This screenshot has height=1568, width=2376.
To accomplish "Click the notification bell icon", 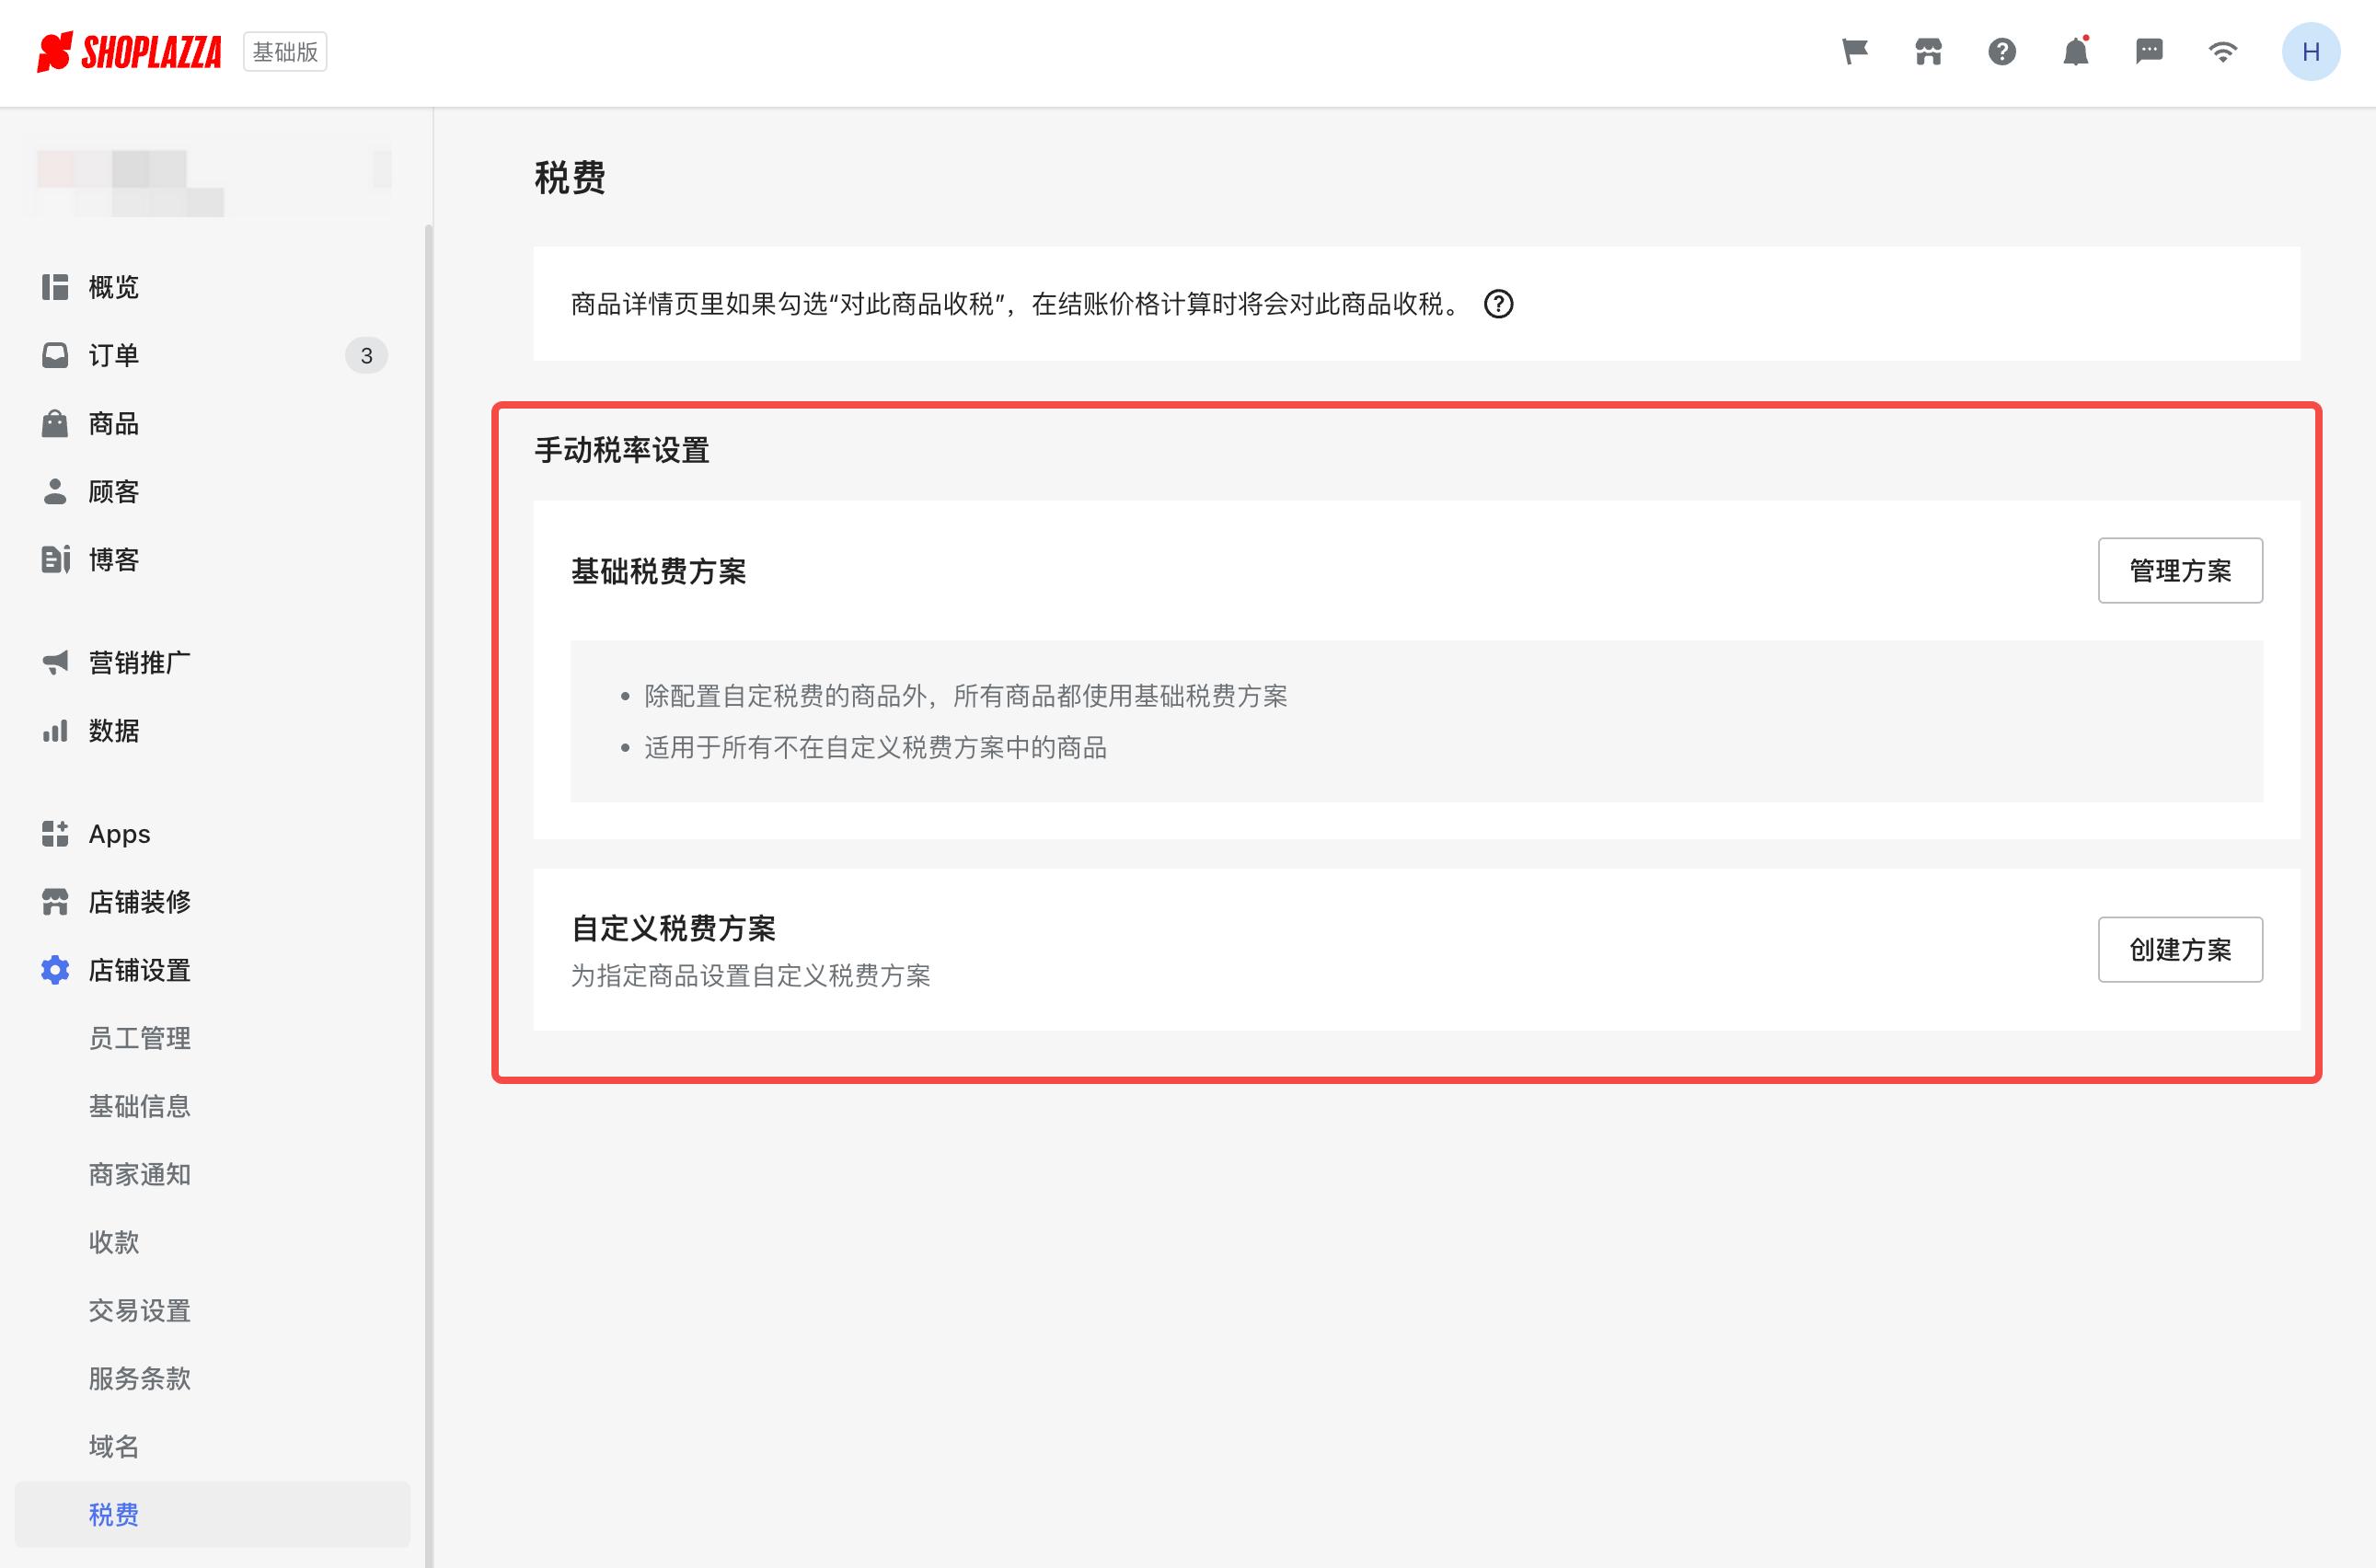I will coord(2075,51).
